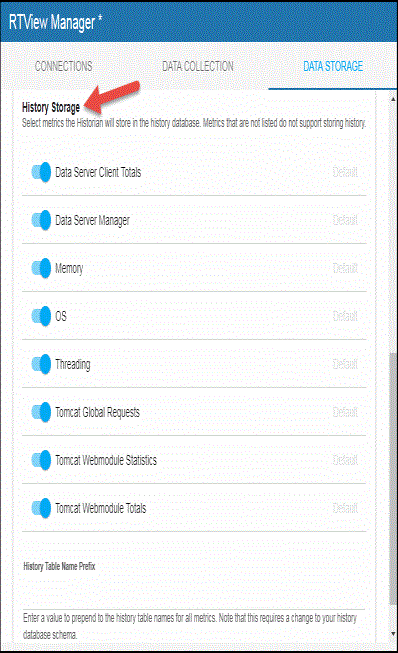Viewport: 398px width, 653px height.
Task: Toggle Data Server Client Totals history storage
Action: pos(41,172)
